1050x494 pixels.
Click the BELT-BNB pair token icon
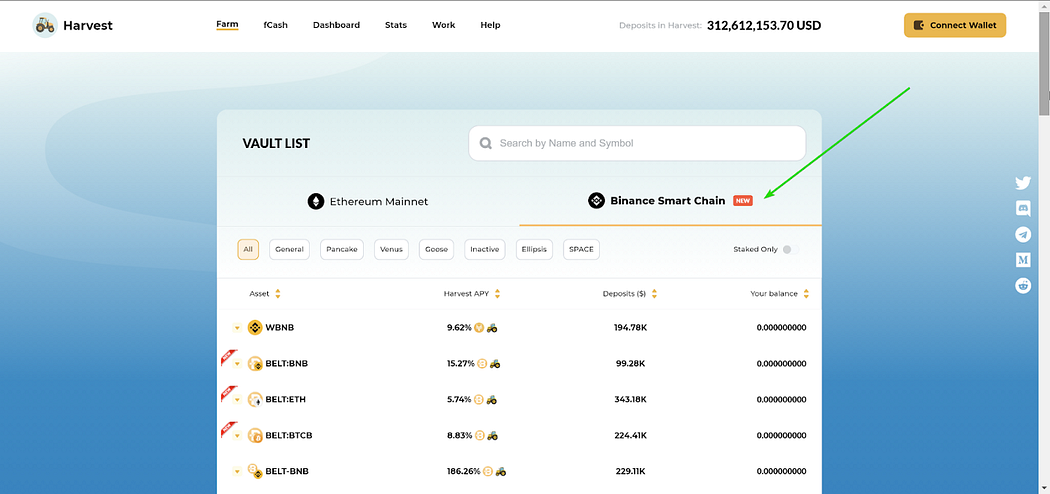click(x=254, y=471)
